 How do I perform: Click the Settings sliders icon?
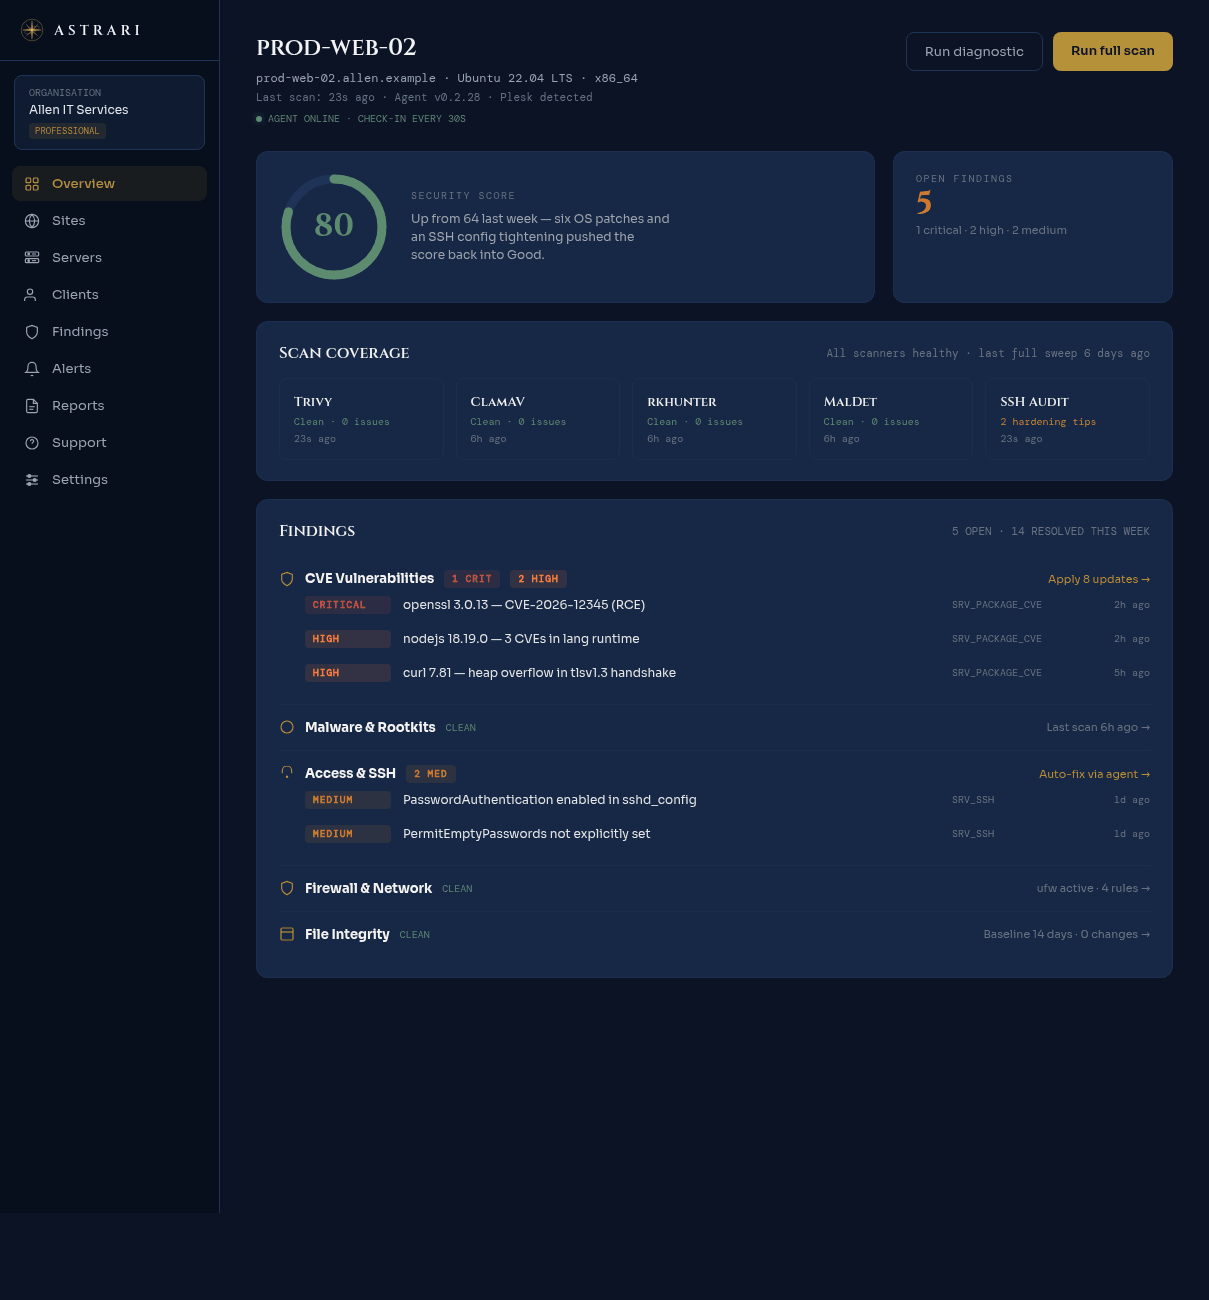pos(32,480)
